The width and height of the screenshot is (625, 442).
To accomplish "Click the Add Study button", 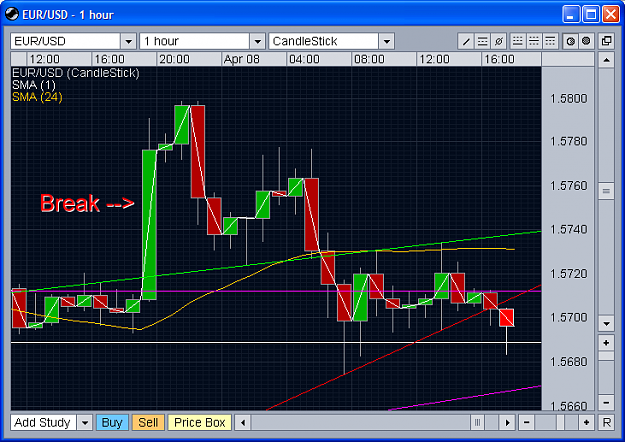I will point(43,422).
